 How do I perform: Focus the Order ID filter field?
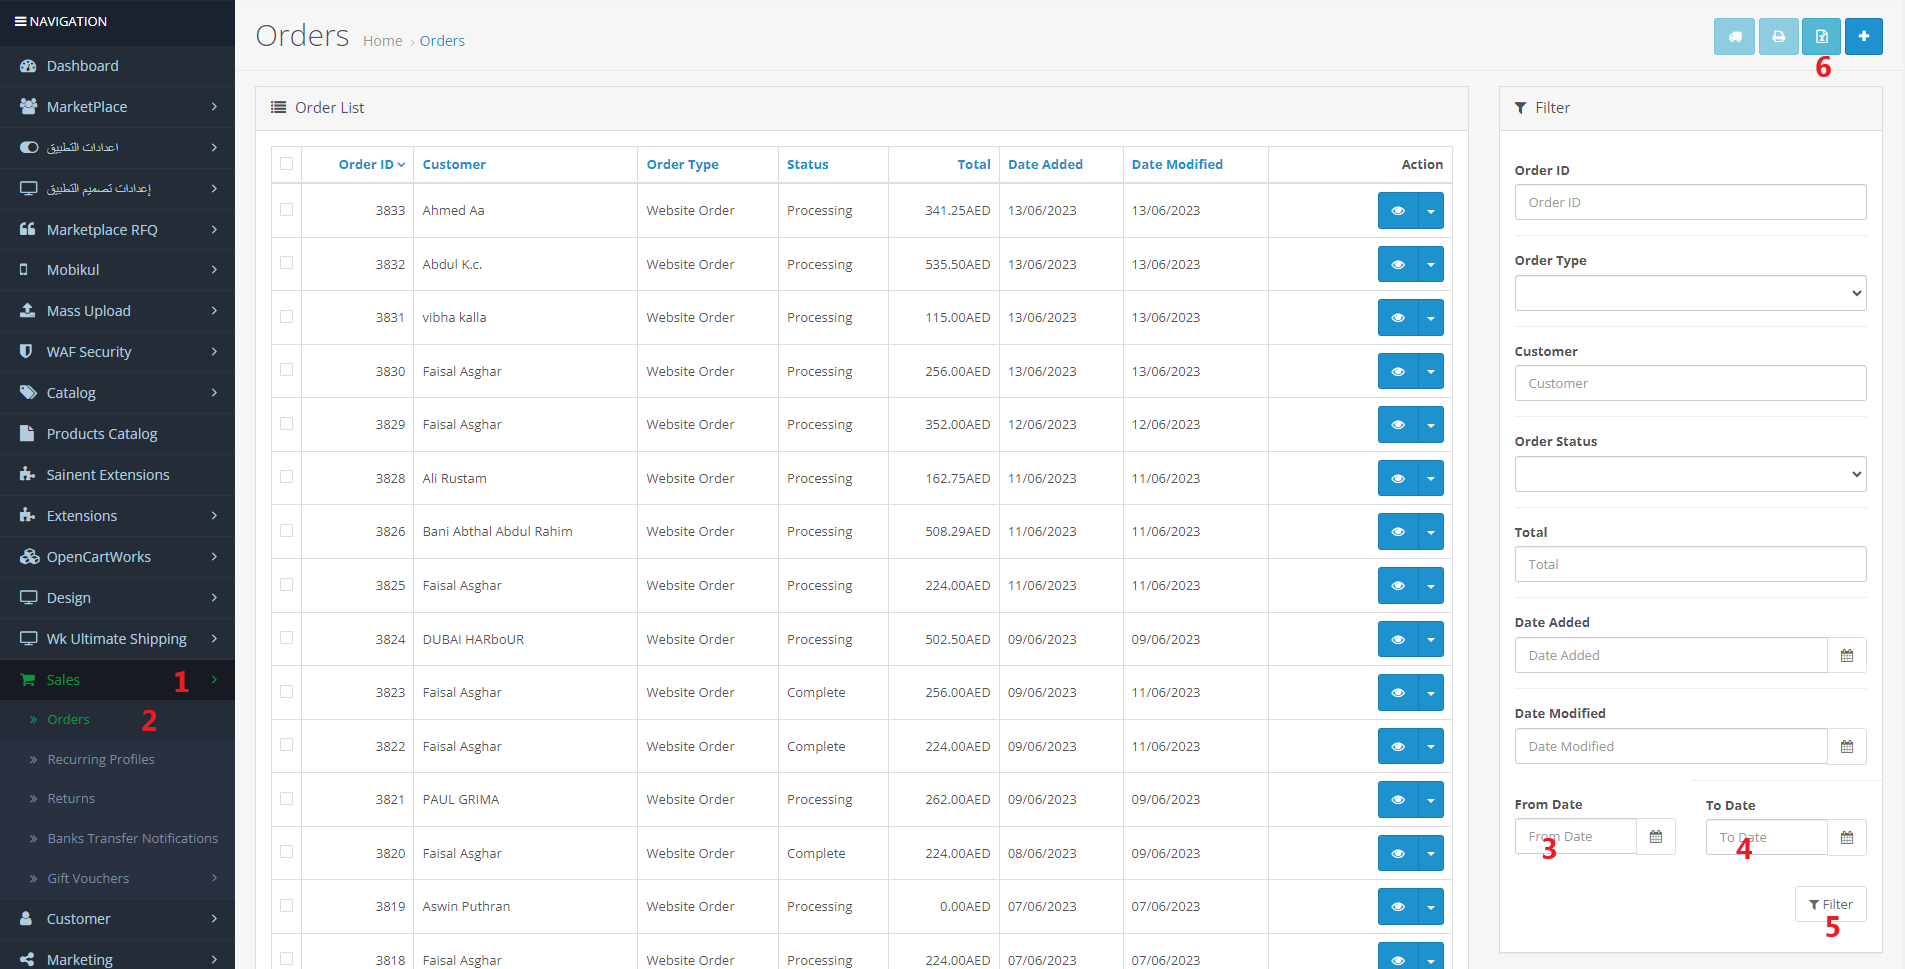pyautogui.click(x=1690, y=202)
